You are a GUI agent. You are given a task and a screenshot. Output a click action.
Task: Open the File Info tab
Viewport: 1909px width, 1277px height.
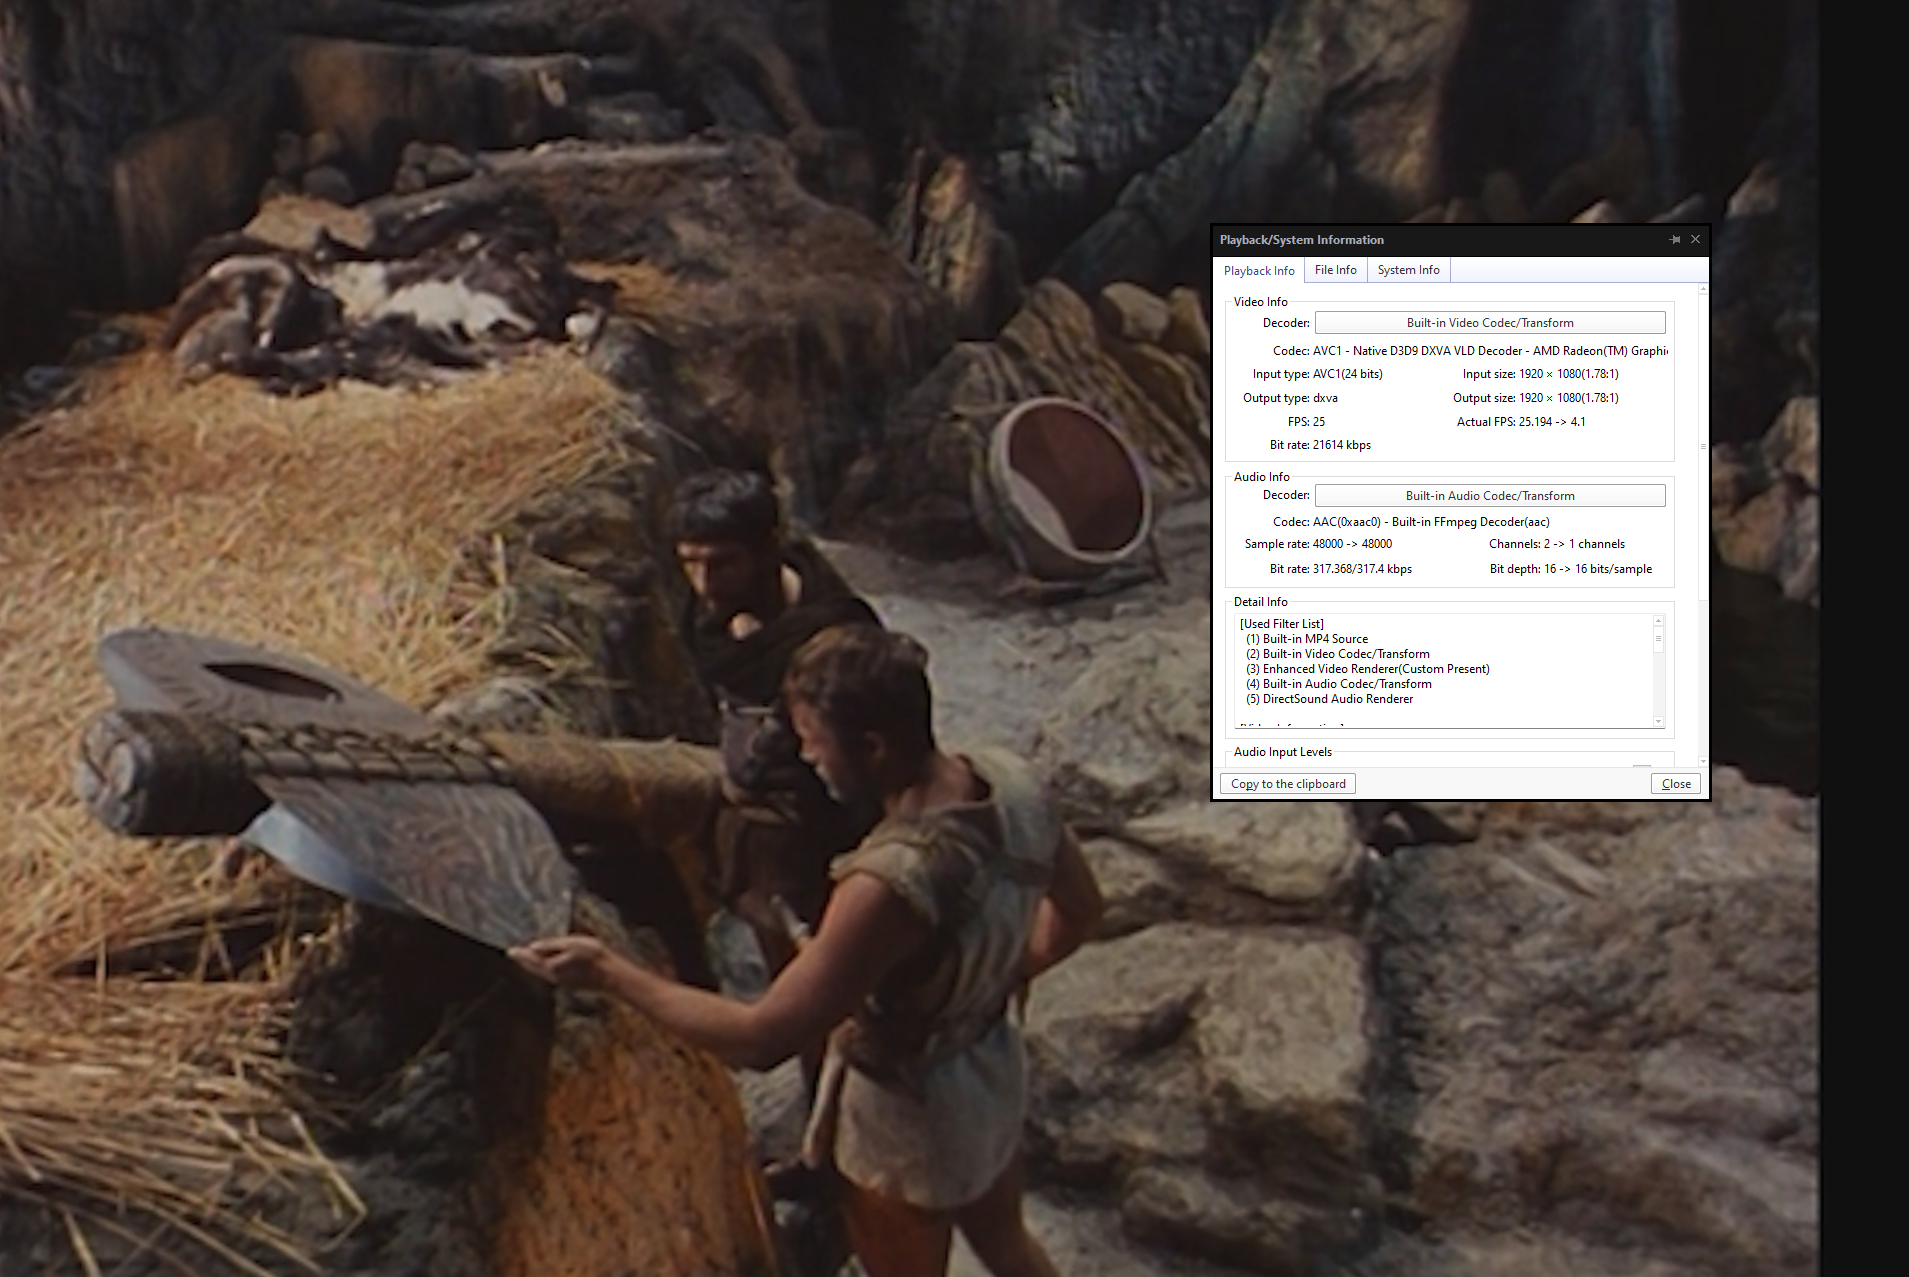tap(1336, 270)
